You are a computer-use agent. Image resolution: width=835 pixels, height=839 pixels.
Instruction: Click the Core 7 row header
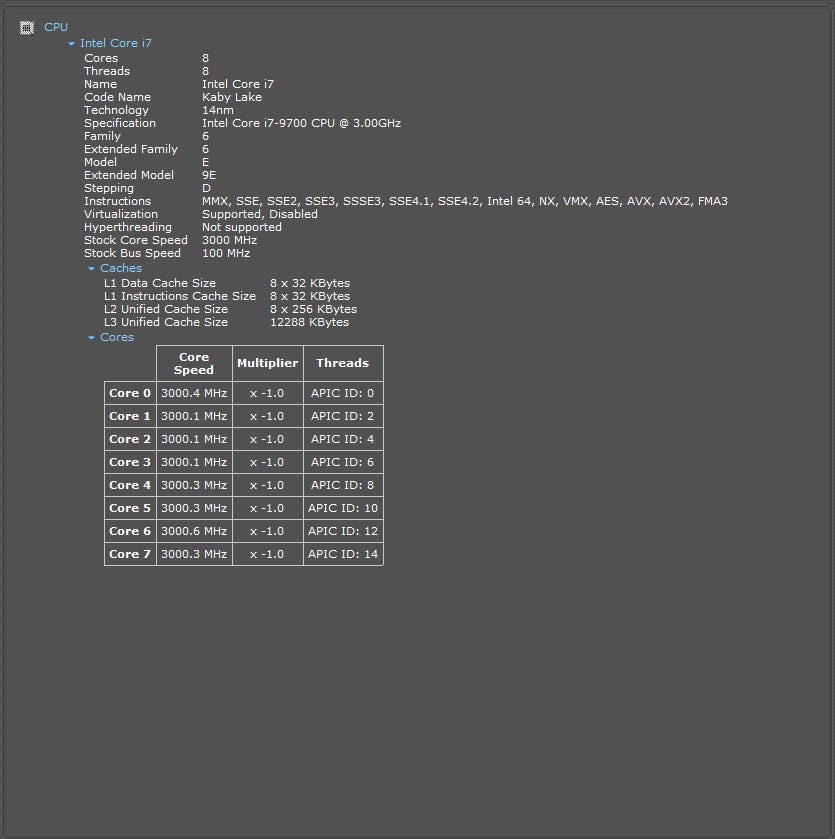pyautogui.click(x=130, y=554)
